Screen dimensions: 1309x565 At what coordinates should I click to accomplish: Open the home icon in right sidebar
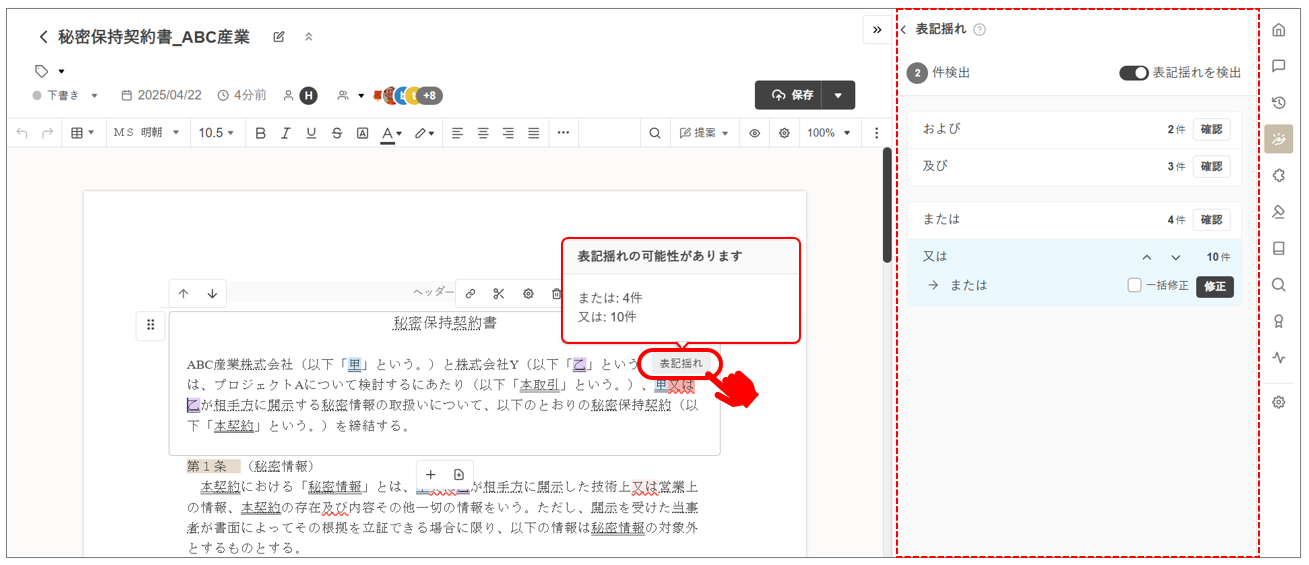pyautogui.click(x=1278, y=30)
